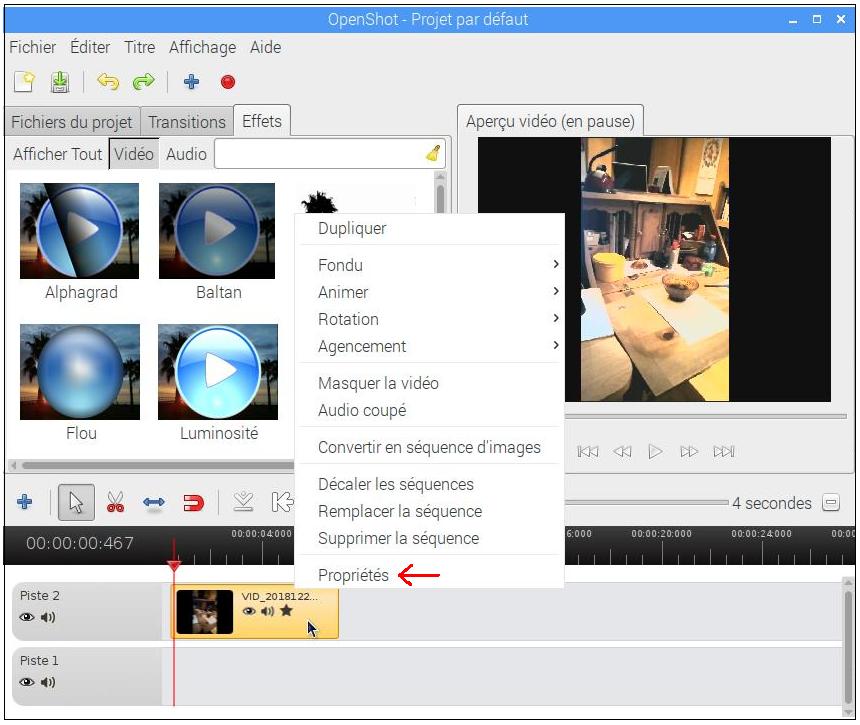Undo last action with yellow arrow

click(108, 82)
